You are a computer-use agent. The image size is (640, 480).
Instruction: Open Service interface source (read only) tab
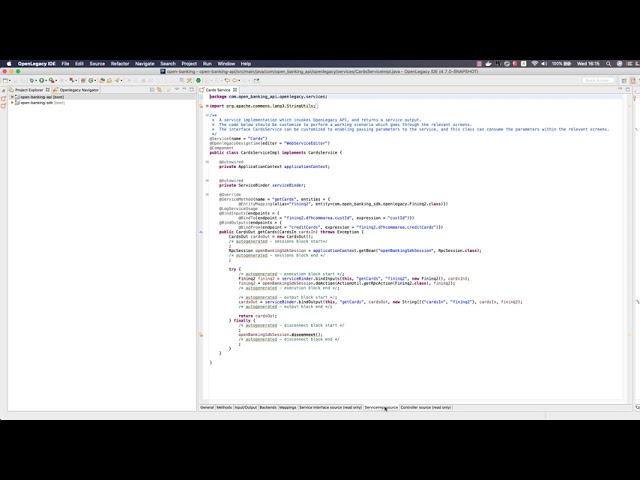click(x=331, y=407)
